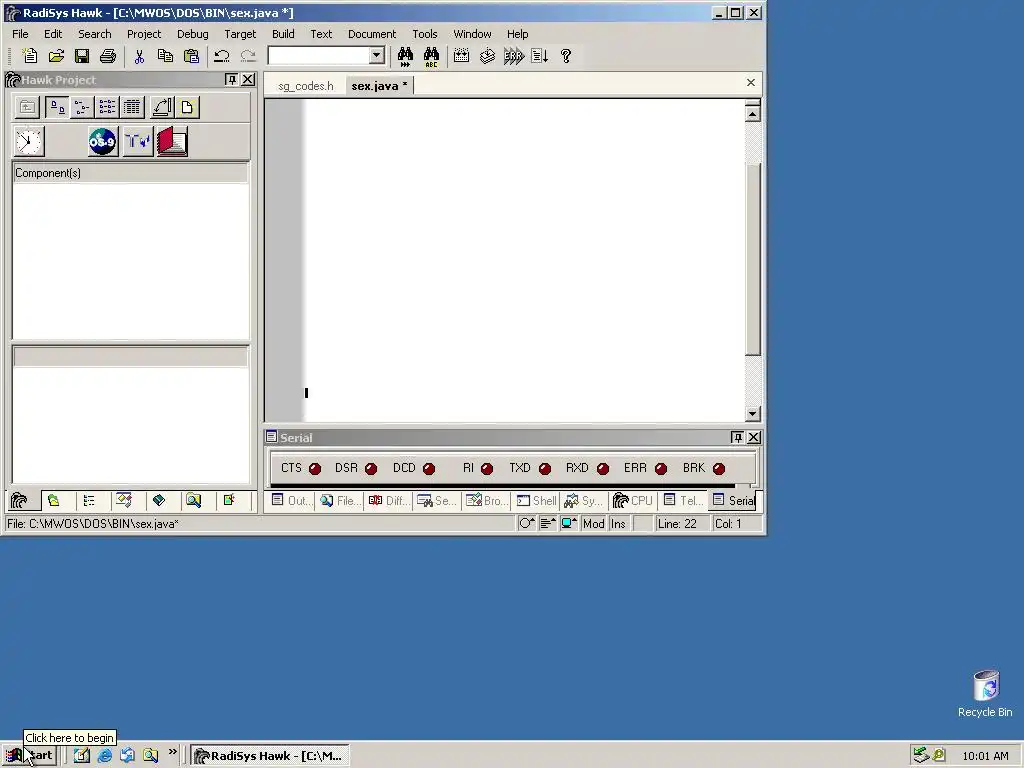This screenshot has height=768, width=1024.
Task: Open the Tel... bottom tab
Action: coord(683,501)
